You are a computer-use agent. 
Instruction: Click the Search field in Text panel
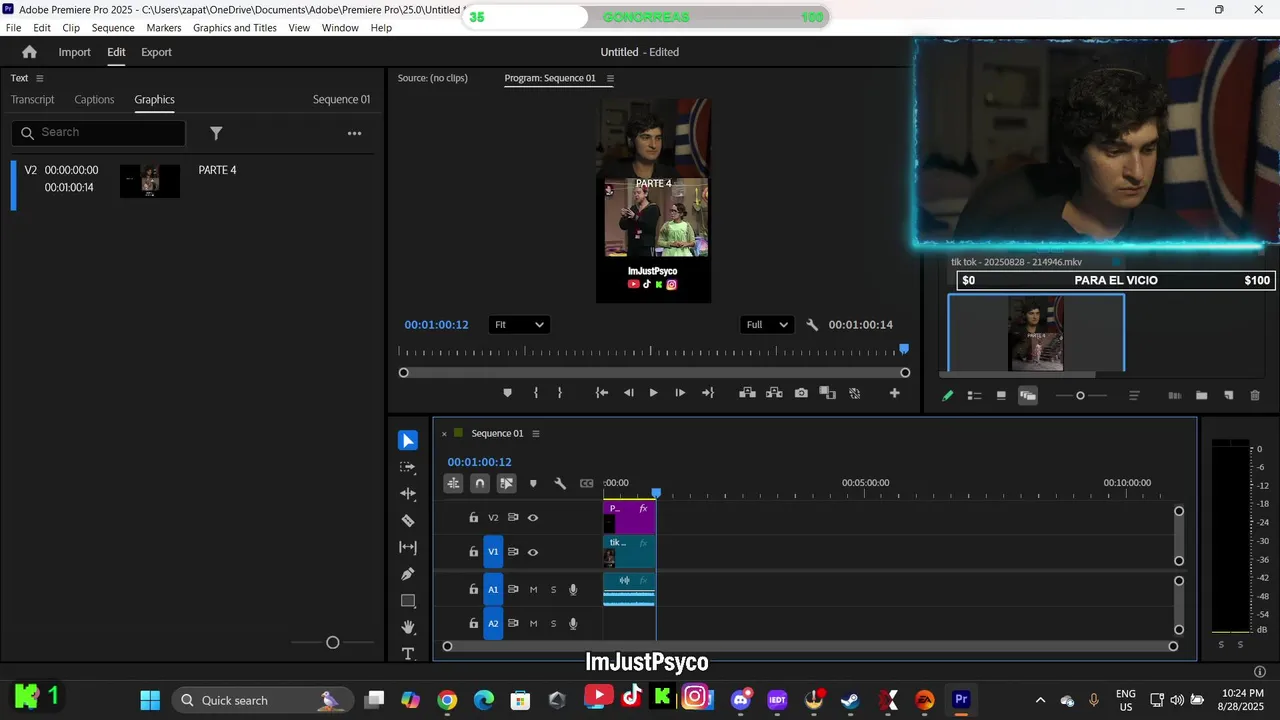coord(99,133)
